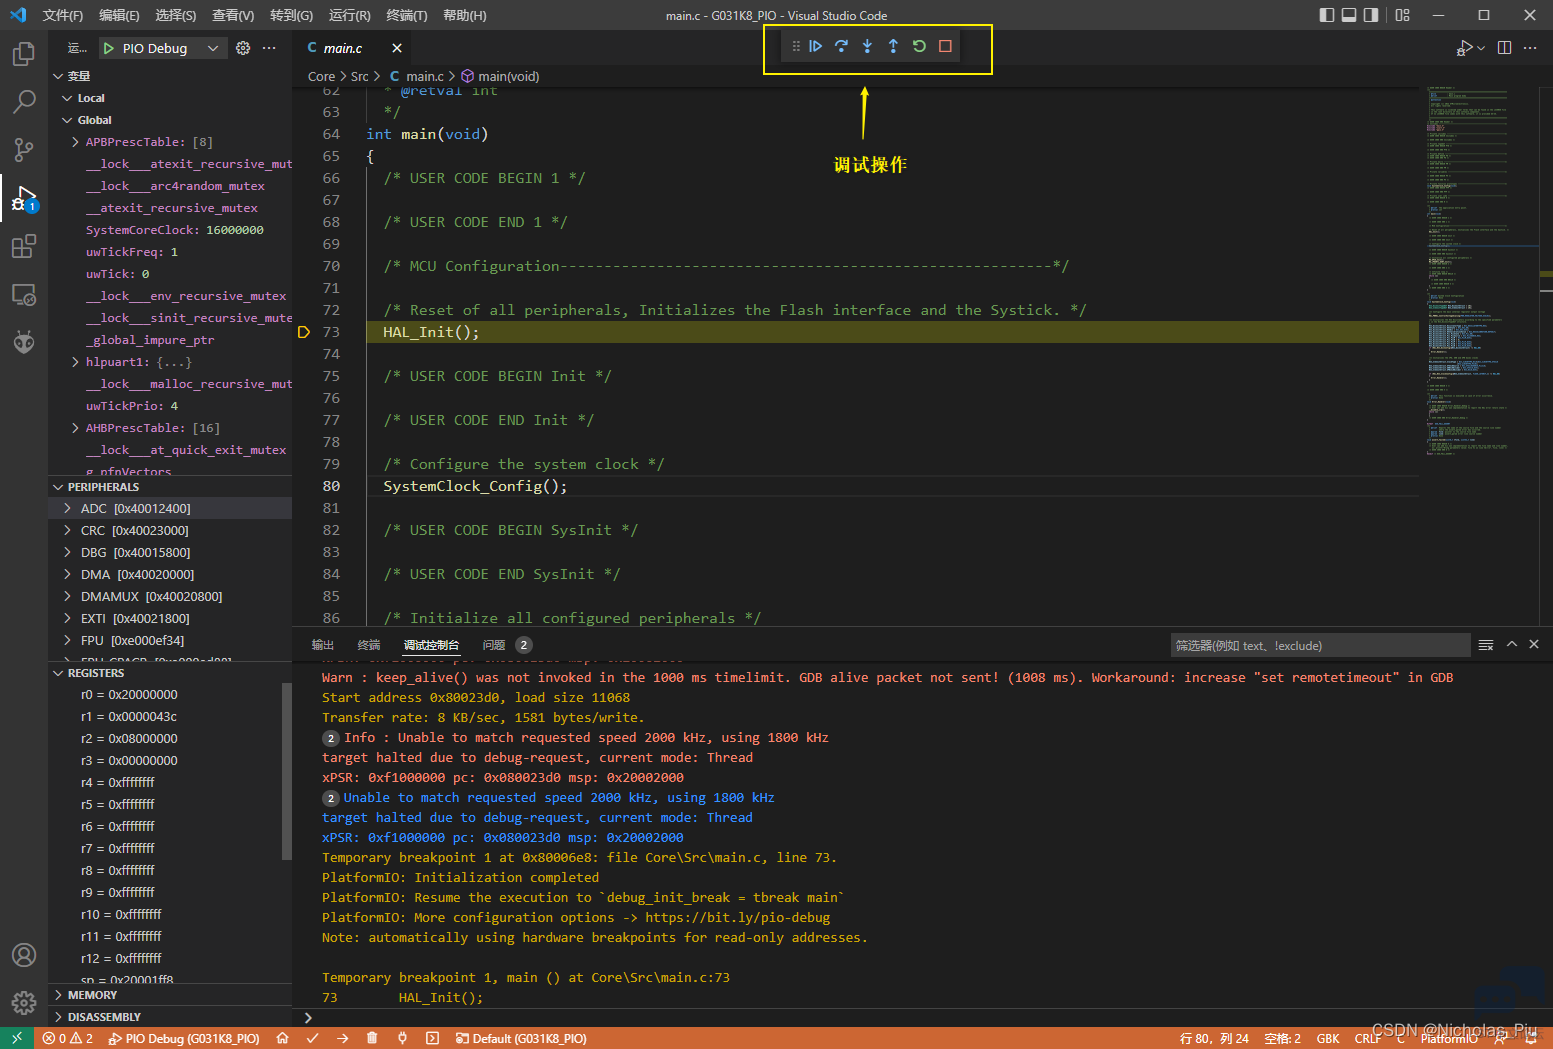Toggle the secondary side bar layout button

pos(1371,15)
